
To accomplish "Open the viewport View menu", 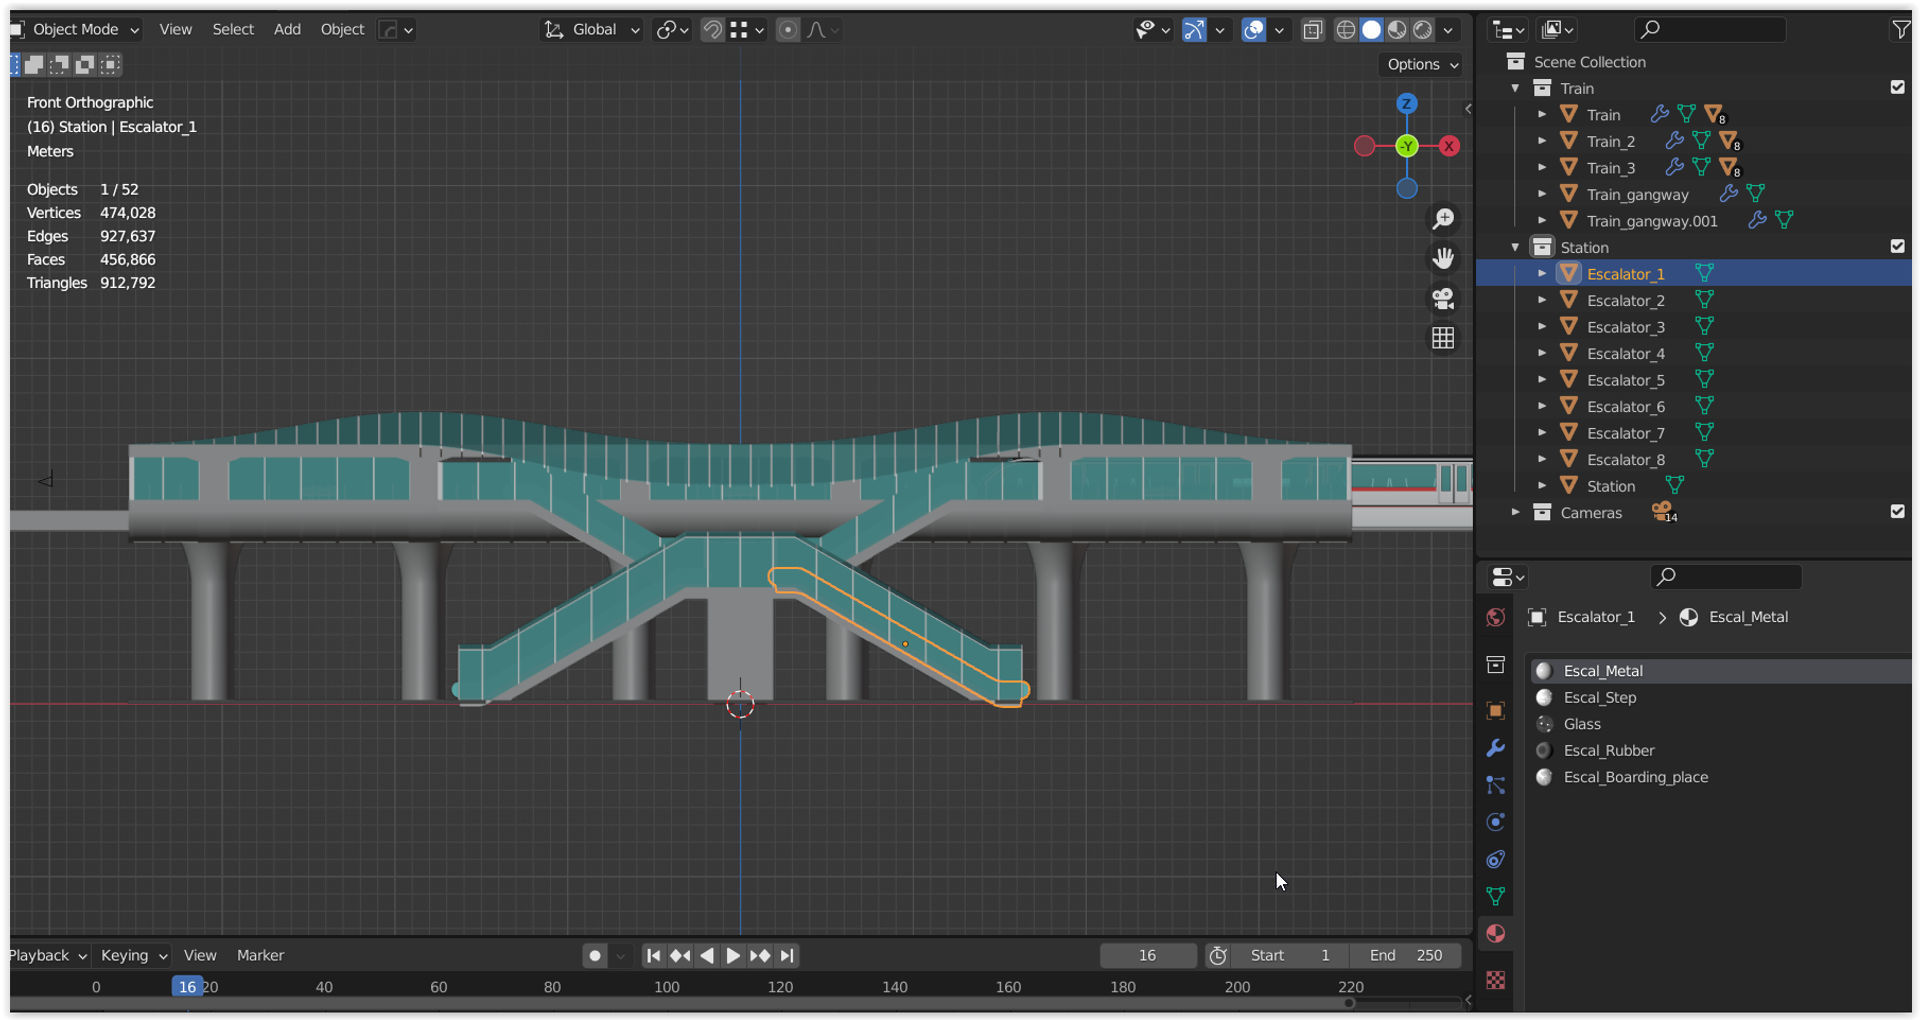I will pyautogui.click(x=175, y=30).
